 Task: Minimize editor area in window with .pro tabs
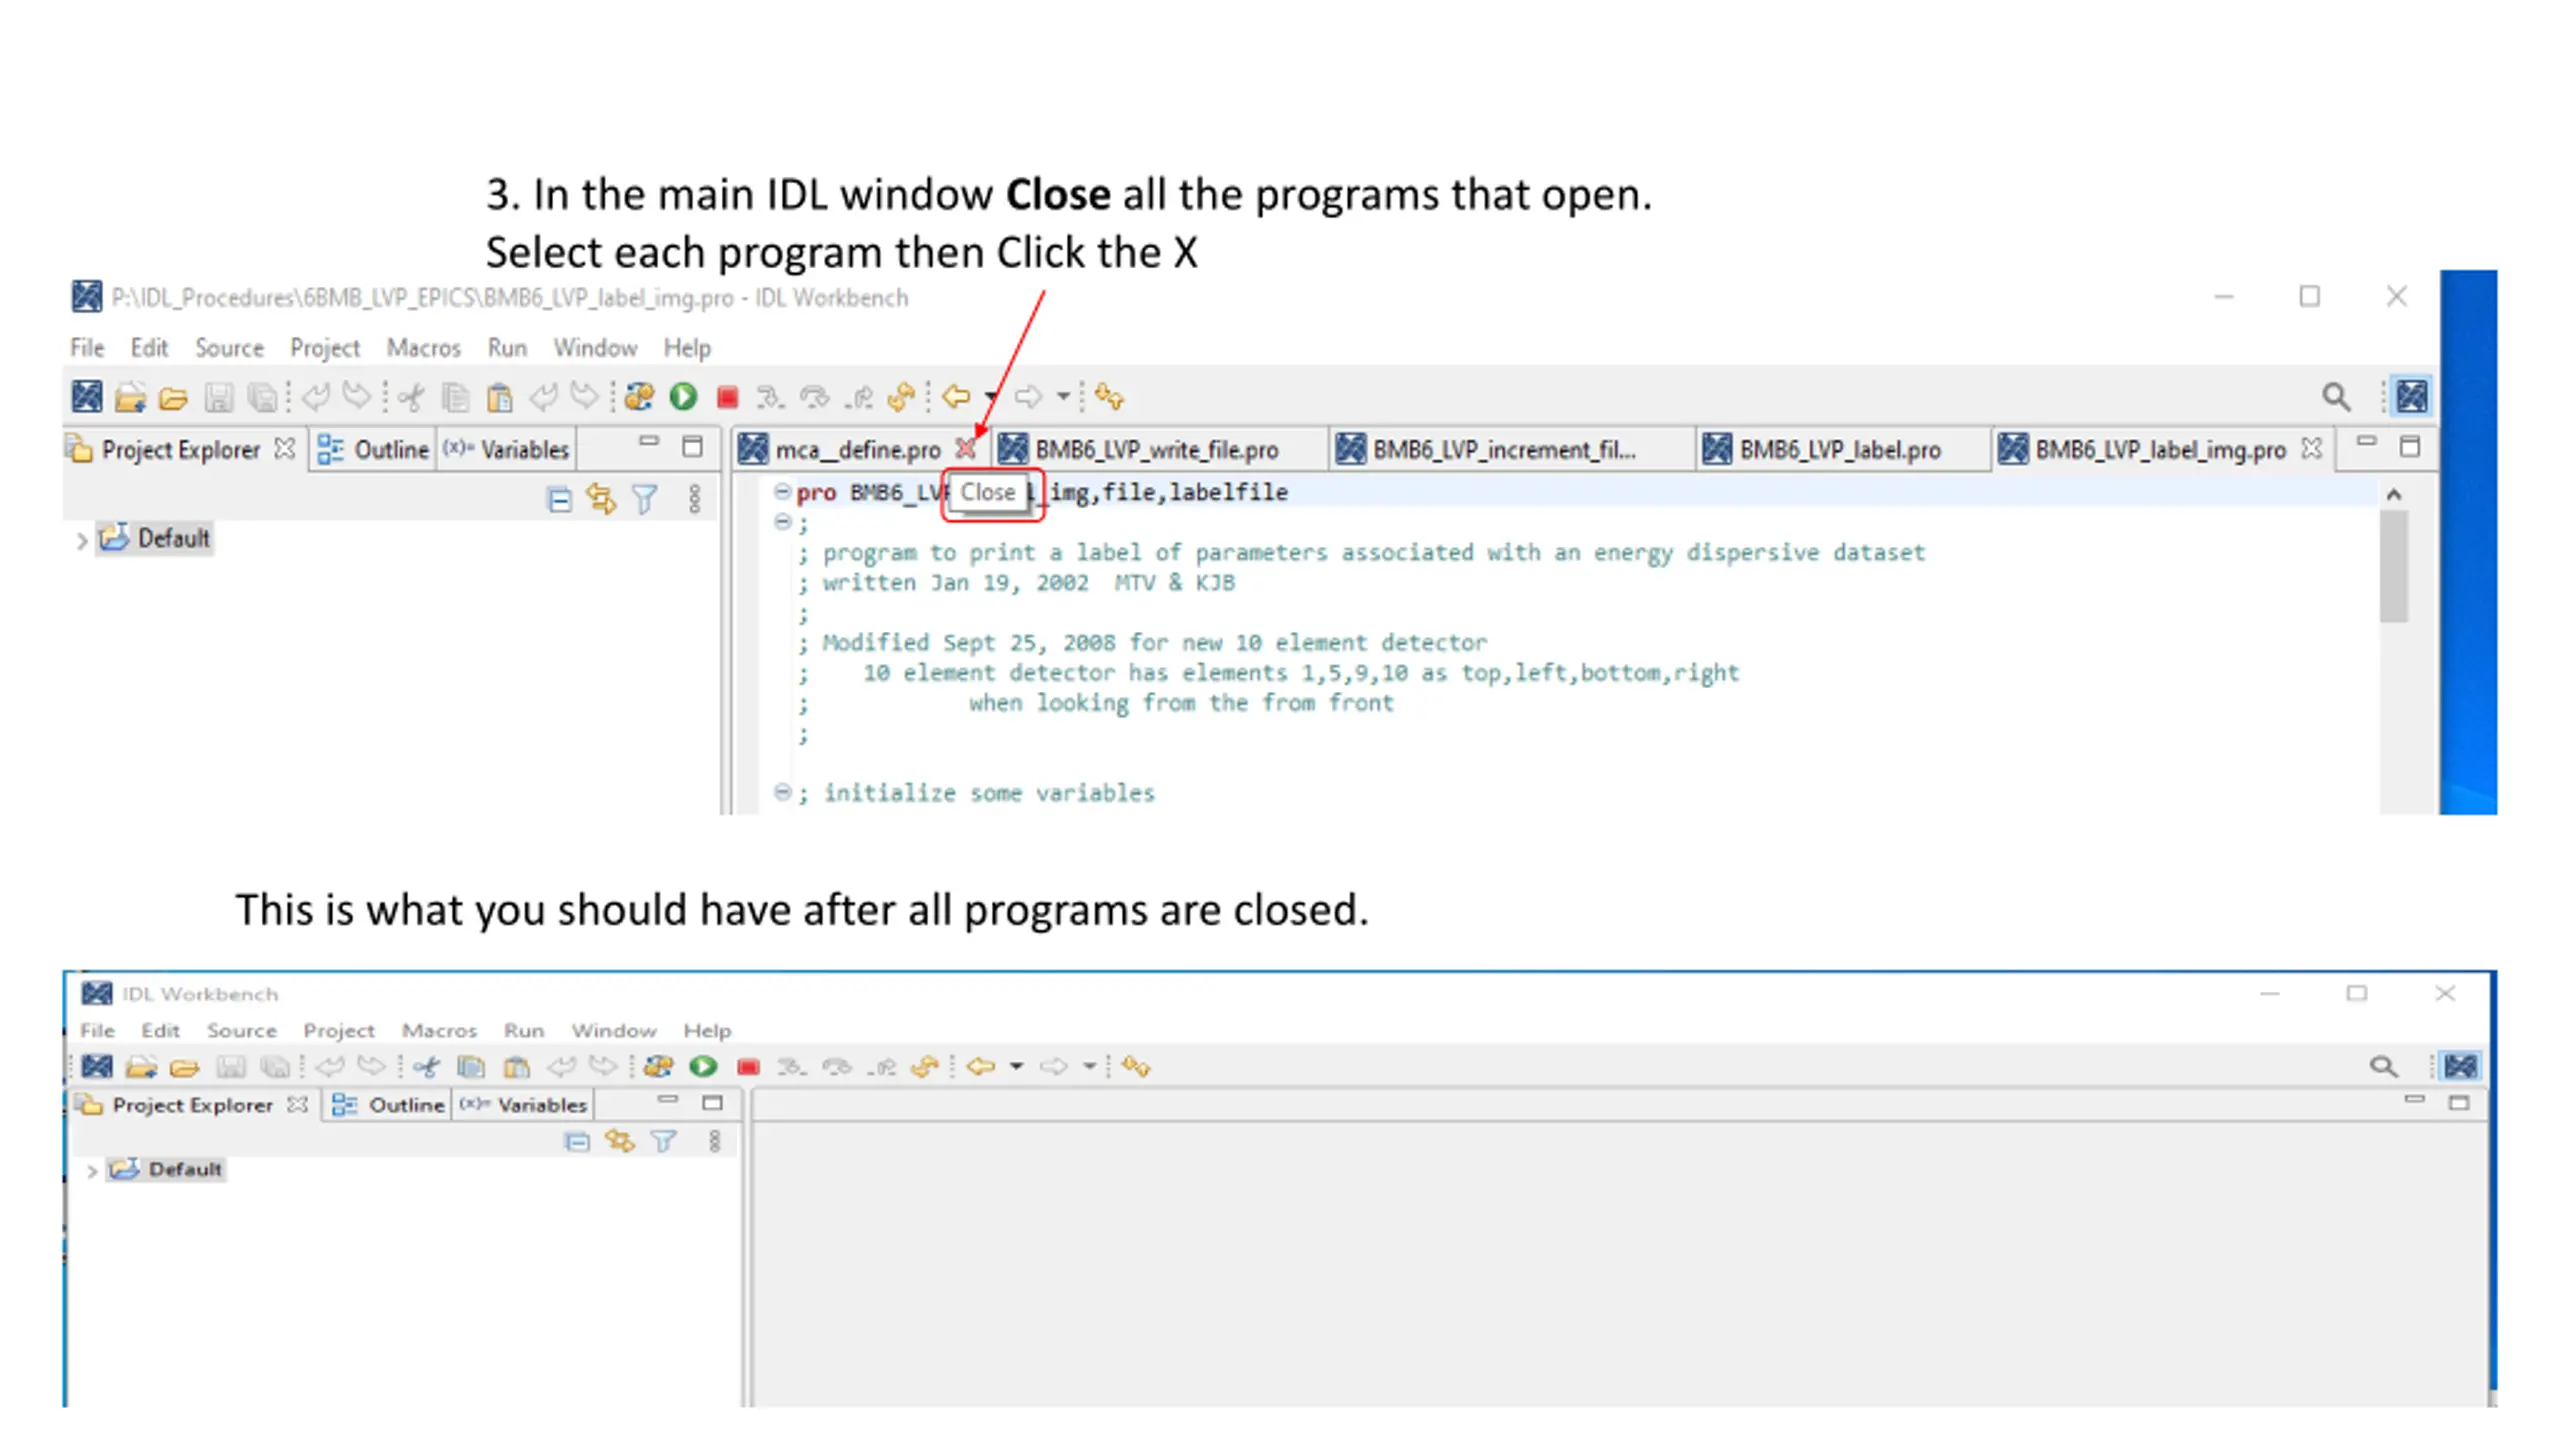tap(2365, 441)
